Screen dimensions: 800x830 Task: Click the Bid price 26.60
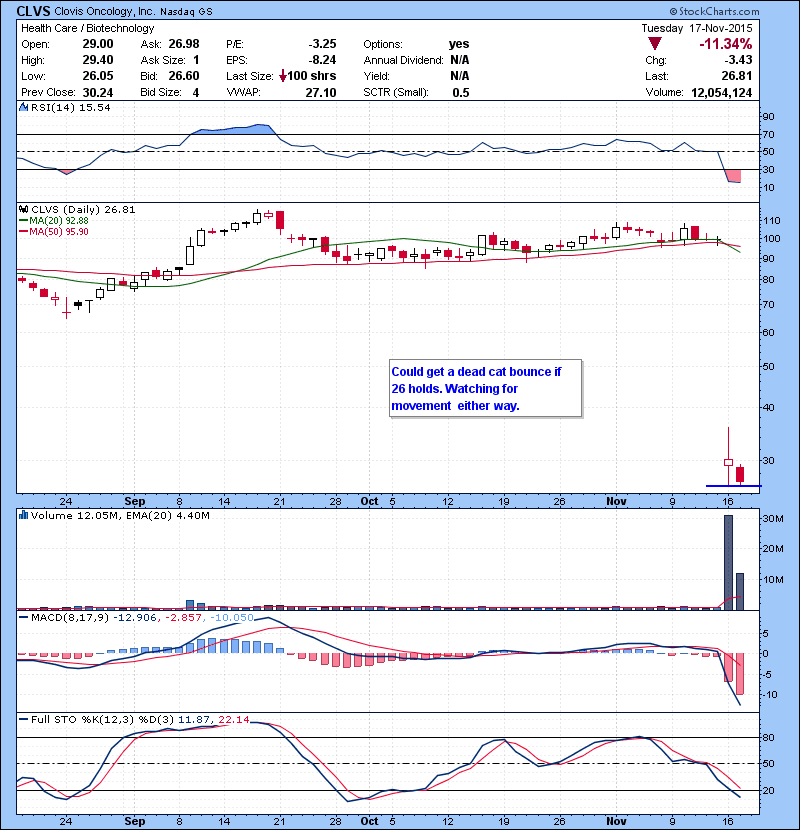coord(184,76)
